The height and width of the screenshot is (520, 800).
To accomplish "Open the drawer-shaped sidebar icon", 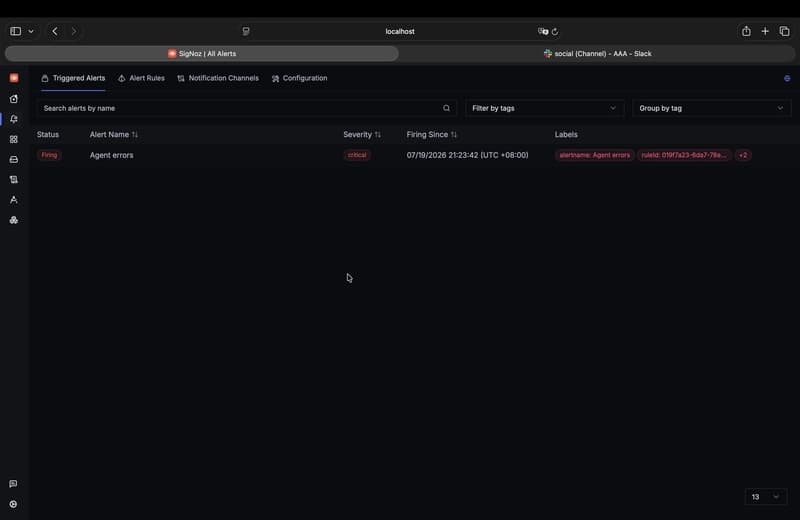I will (14, 160).
